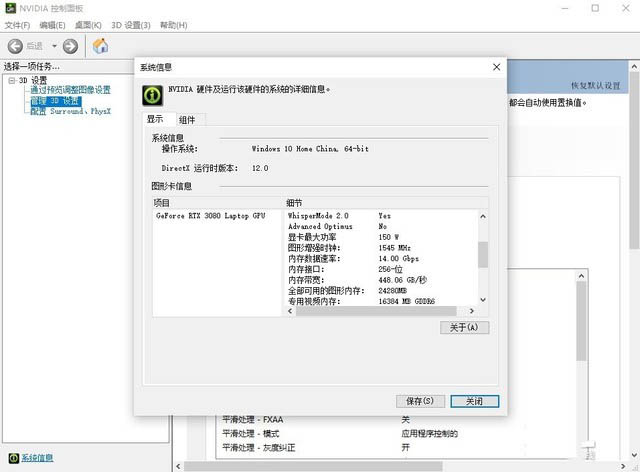Click the 细节 column header
Screen dimensions: 640x472
[385, 203]
